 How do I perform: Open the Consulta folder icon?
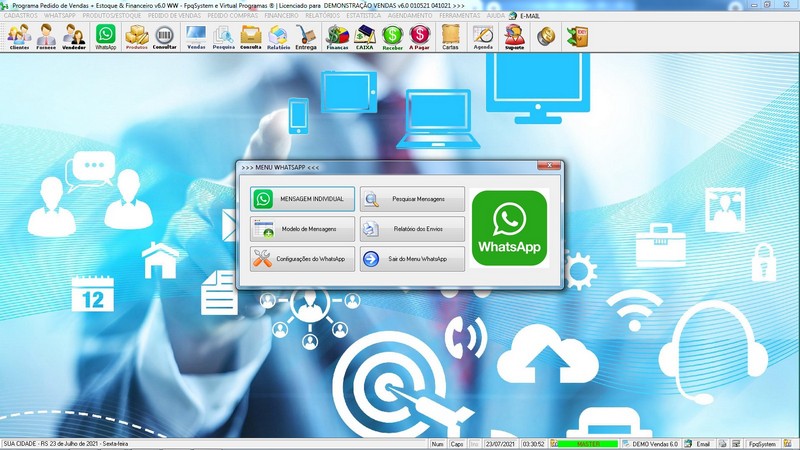click(251, 37)
